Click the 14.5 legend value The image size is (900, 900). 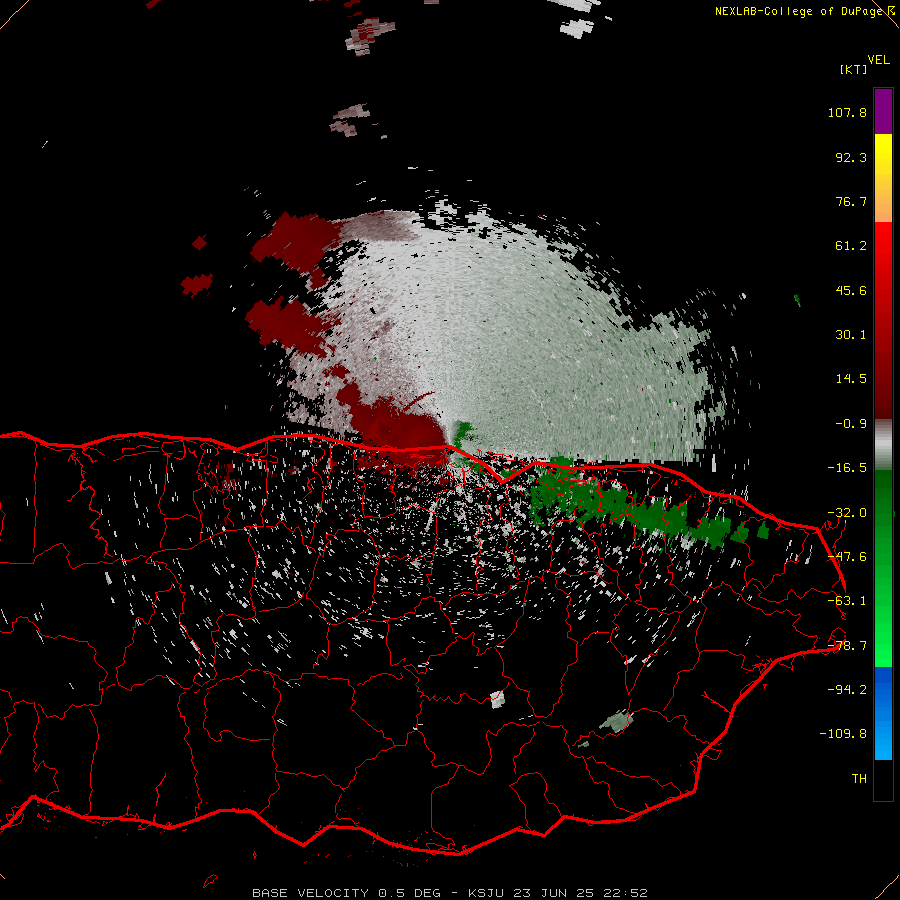851,379
